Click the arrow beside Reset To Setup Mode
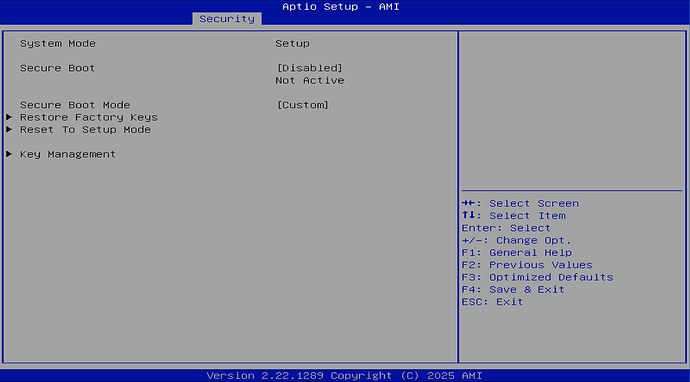 pyautogui.click(x=9, y=130)
